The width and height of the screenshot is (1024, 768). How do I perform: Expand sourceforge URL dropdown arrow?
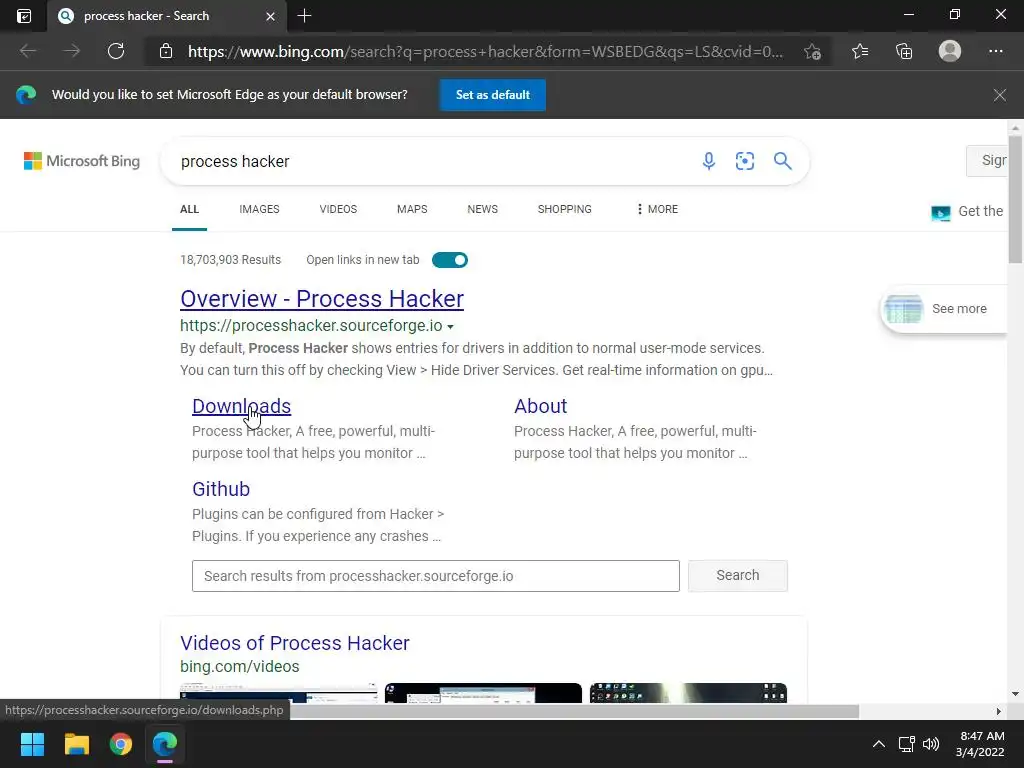pyautogui.click(x=450, y=327)
